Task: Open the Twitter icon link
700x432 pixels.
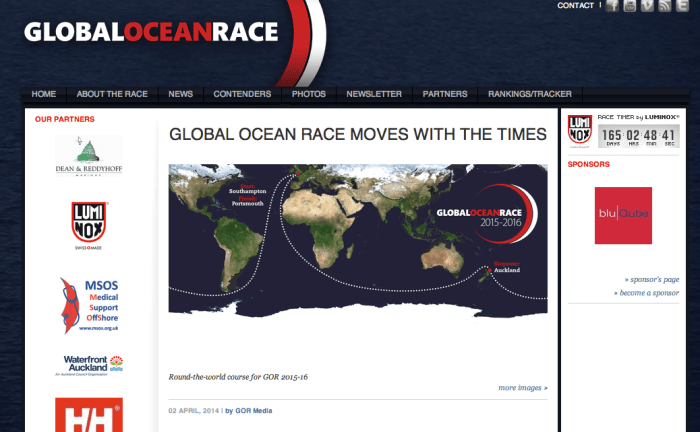Action: click(682, 6)
